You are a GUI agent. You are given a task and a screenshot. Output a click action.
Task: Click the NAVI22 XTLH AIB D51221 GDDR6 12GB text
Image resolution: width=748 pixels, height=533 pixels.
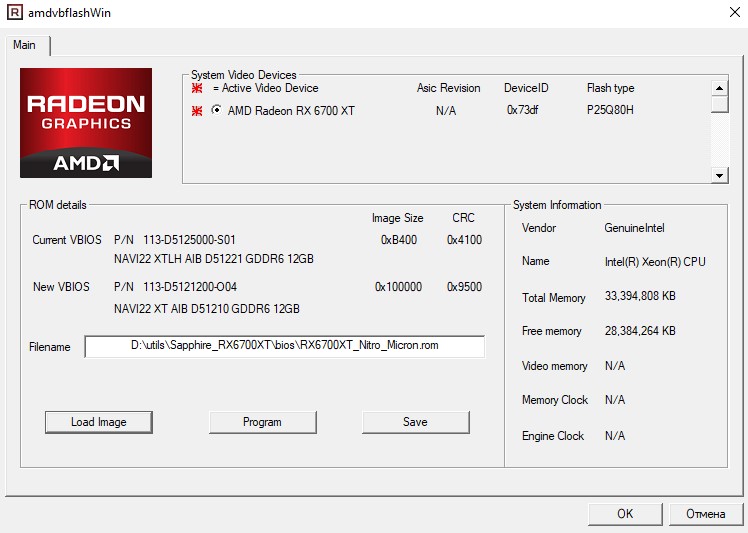[x=214, y=259]
